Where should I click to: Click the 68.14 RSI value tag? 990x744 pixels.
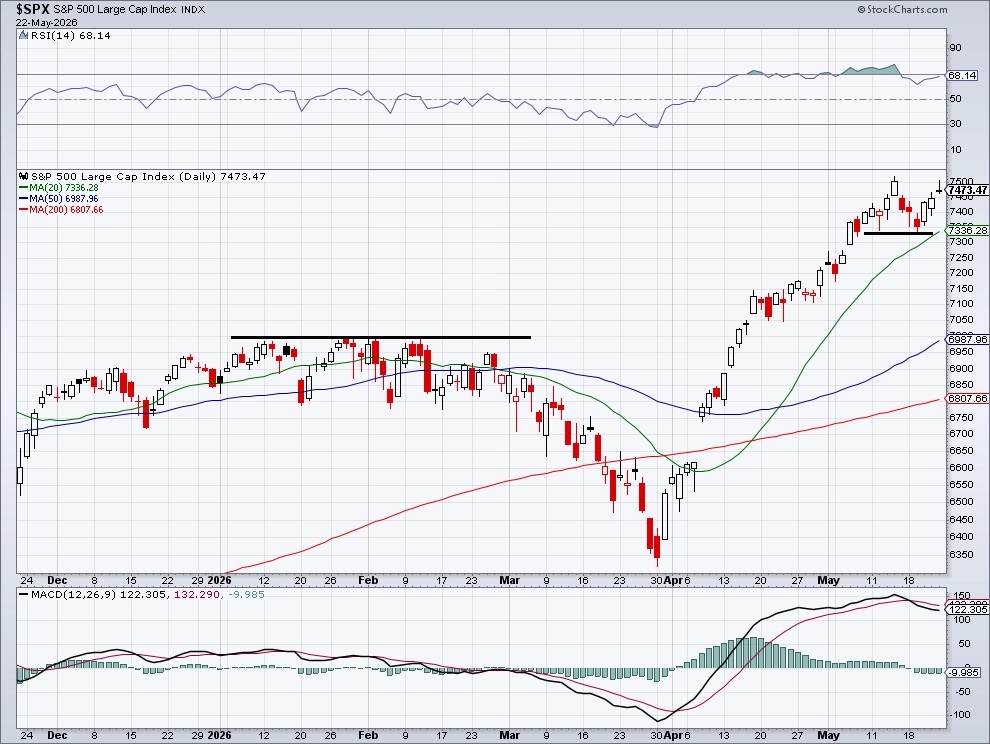click(962, 75)
